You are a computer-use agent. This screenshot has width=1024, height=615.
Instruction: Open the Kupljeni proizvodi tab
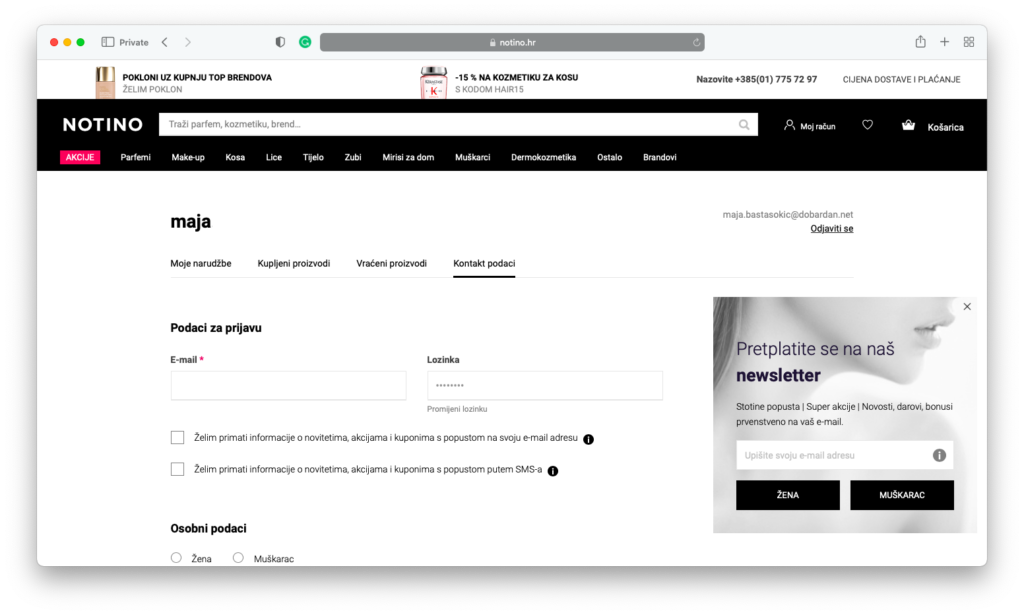(x=294, y=263)
